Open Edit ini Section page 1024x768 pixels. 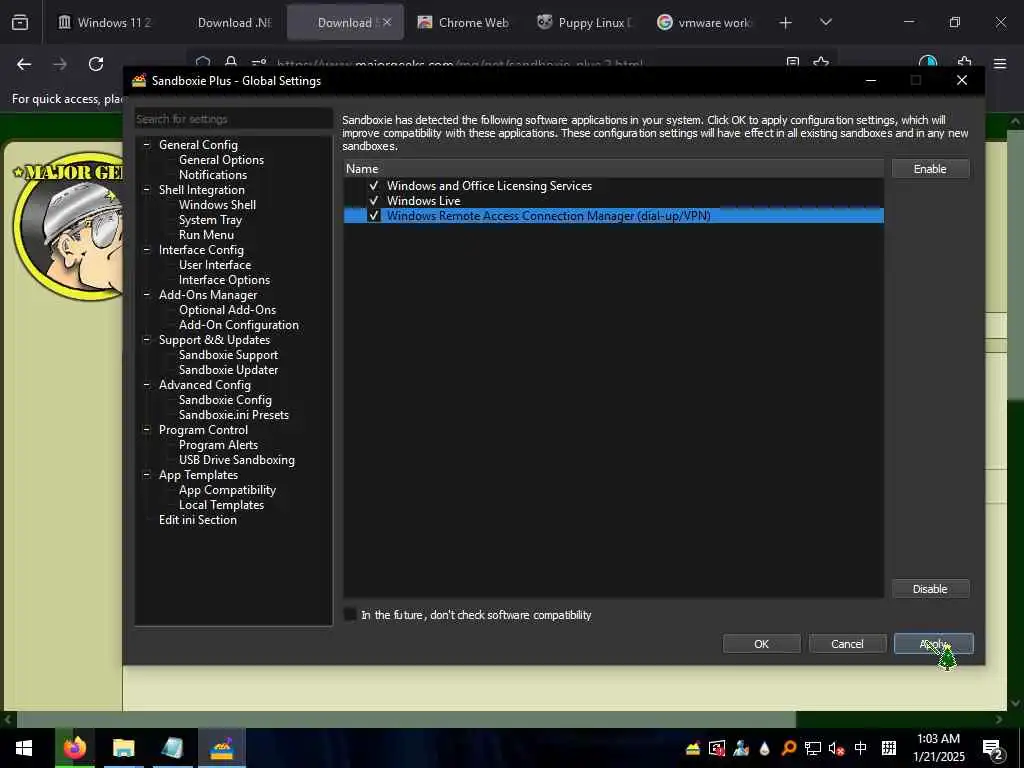[x=197, y=520]
